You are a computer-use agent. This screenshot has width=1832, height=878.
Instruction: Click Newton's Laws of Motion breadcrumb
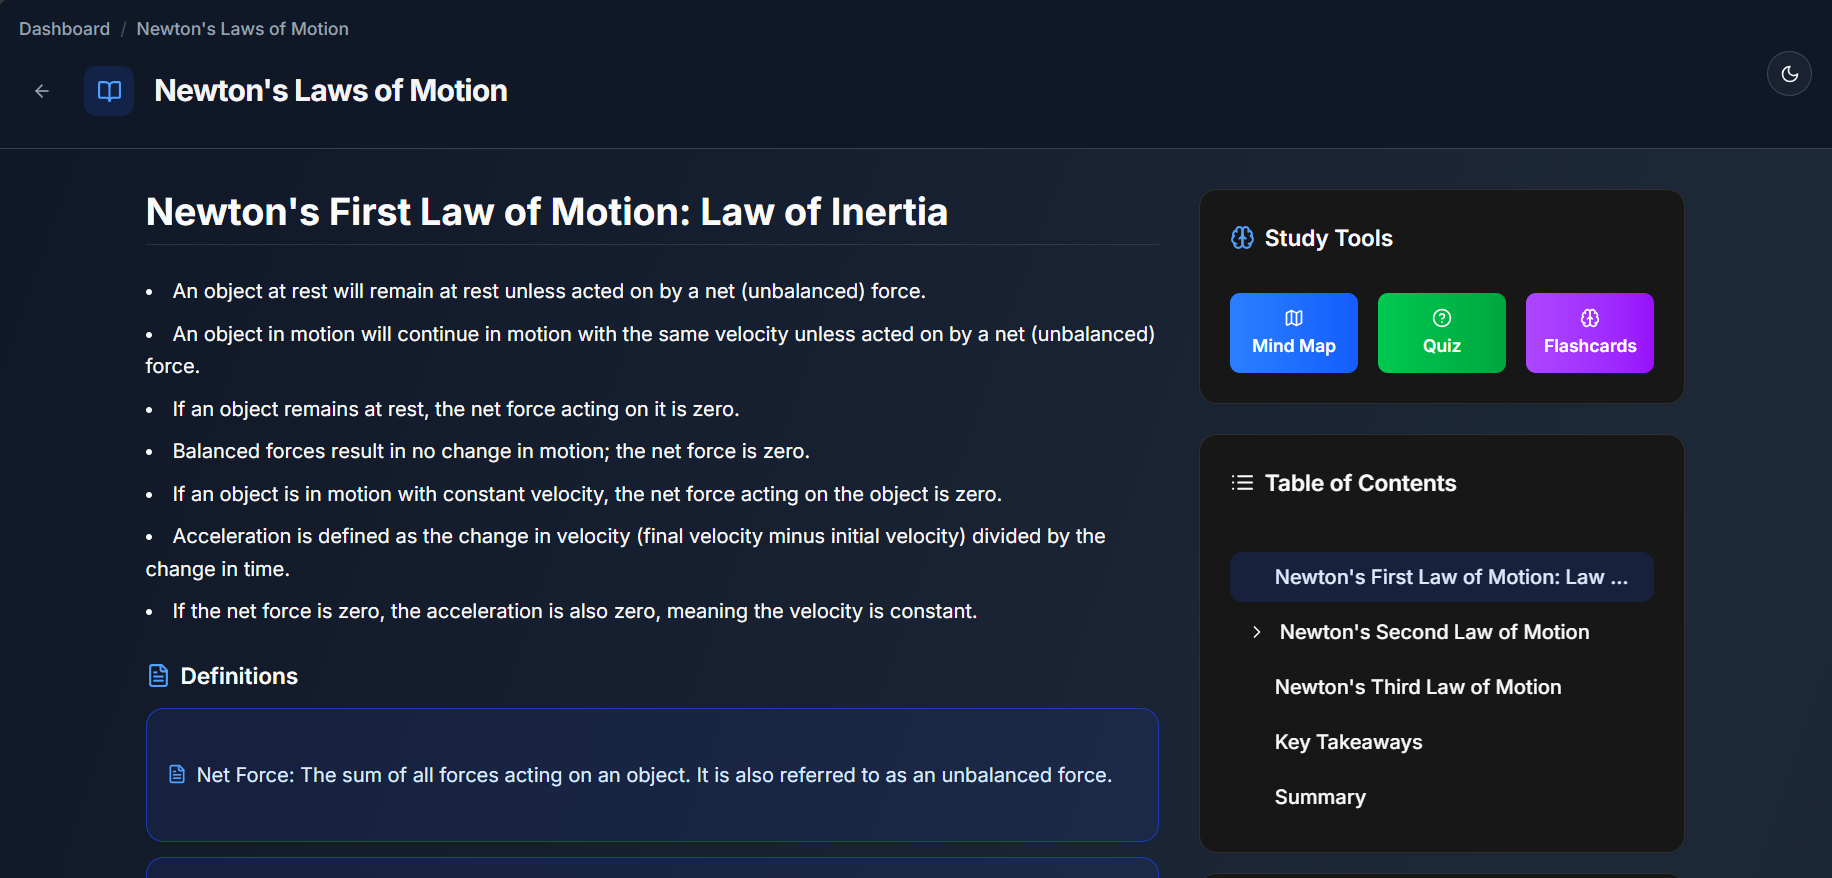click(x=242, y=29)
